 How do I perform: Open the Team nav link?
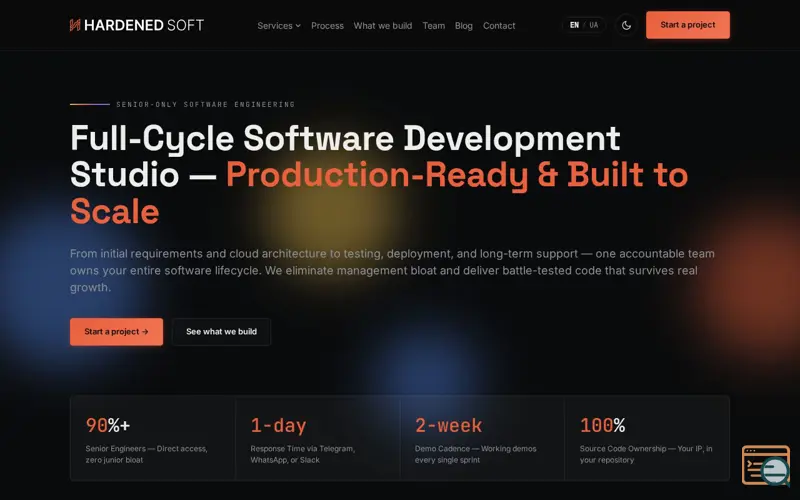click(x=434, y=26)
